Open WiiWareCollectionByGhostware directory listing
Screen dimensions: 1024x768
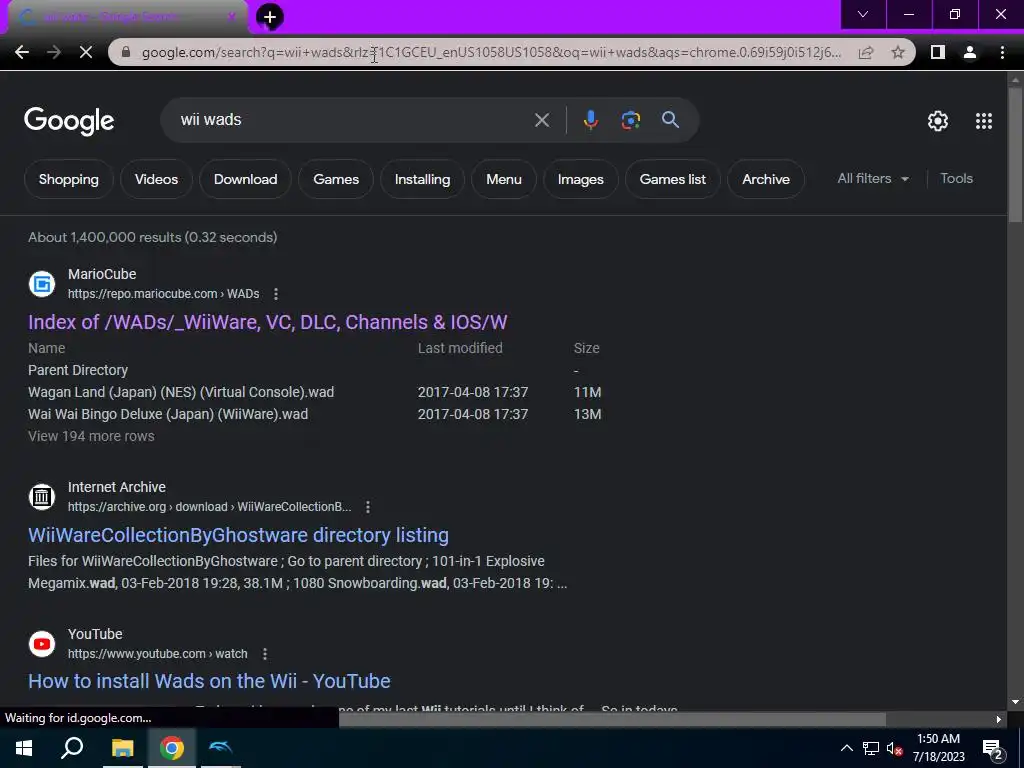[238, 536]
